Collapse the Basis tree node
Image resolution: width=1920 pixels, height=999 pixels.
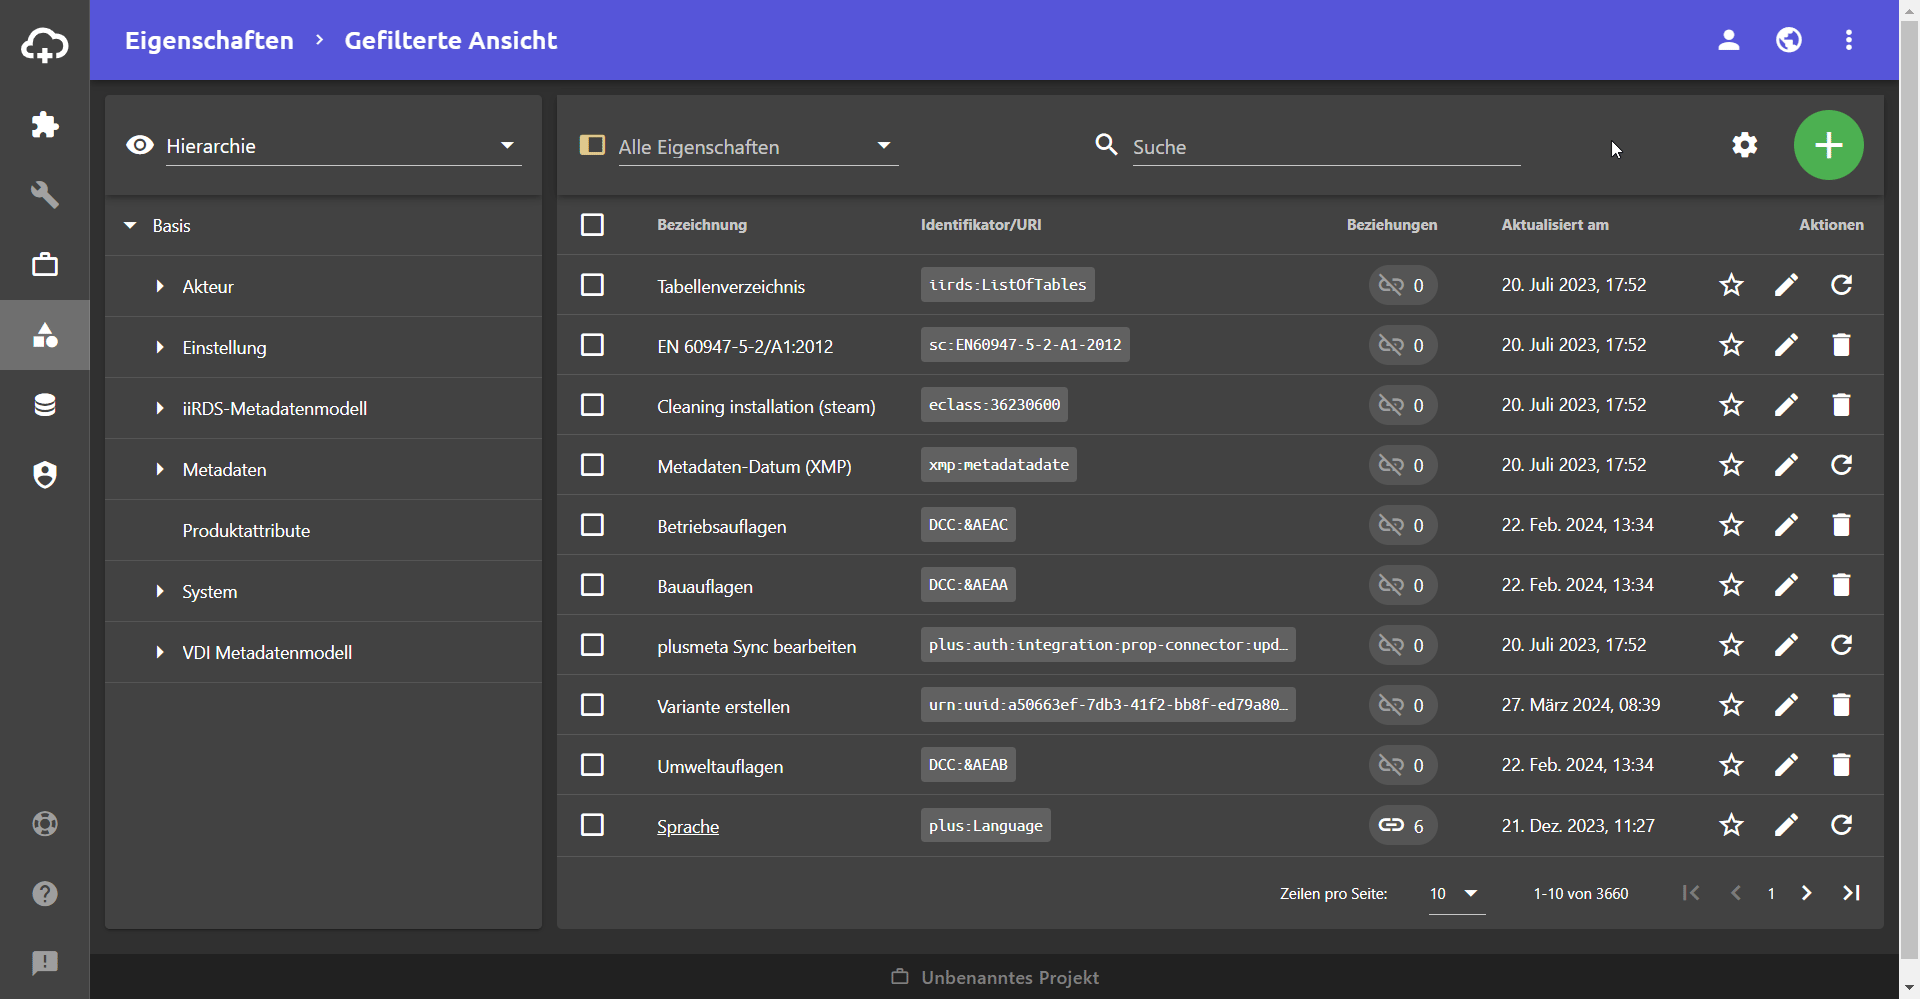[130, 226]
